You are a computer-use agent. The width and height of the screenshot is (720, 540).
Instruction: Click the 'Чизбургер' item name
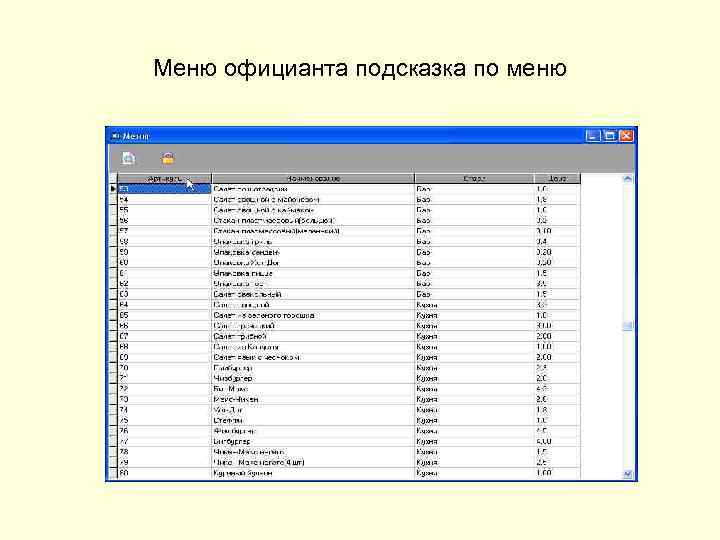click(x=233, y=378)
